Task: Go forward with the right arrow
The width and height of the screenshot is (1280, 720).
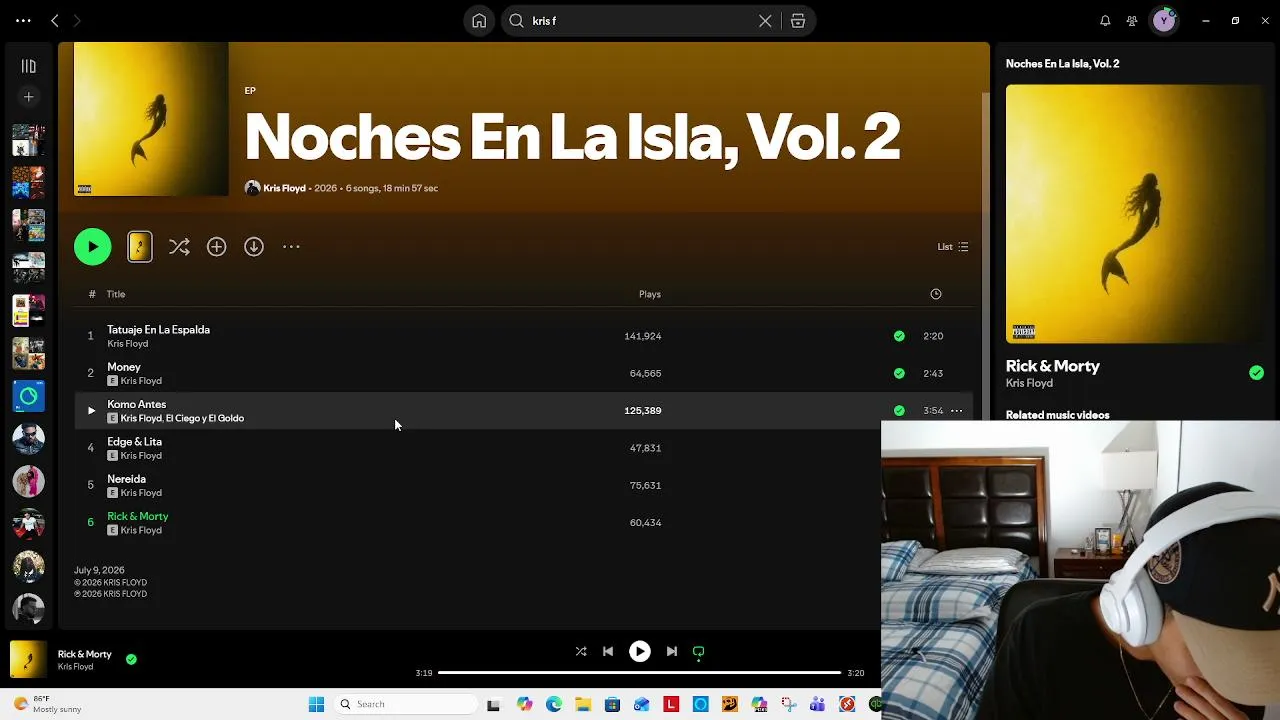Action: tap(76, 20)
